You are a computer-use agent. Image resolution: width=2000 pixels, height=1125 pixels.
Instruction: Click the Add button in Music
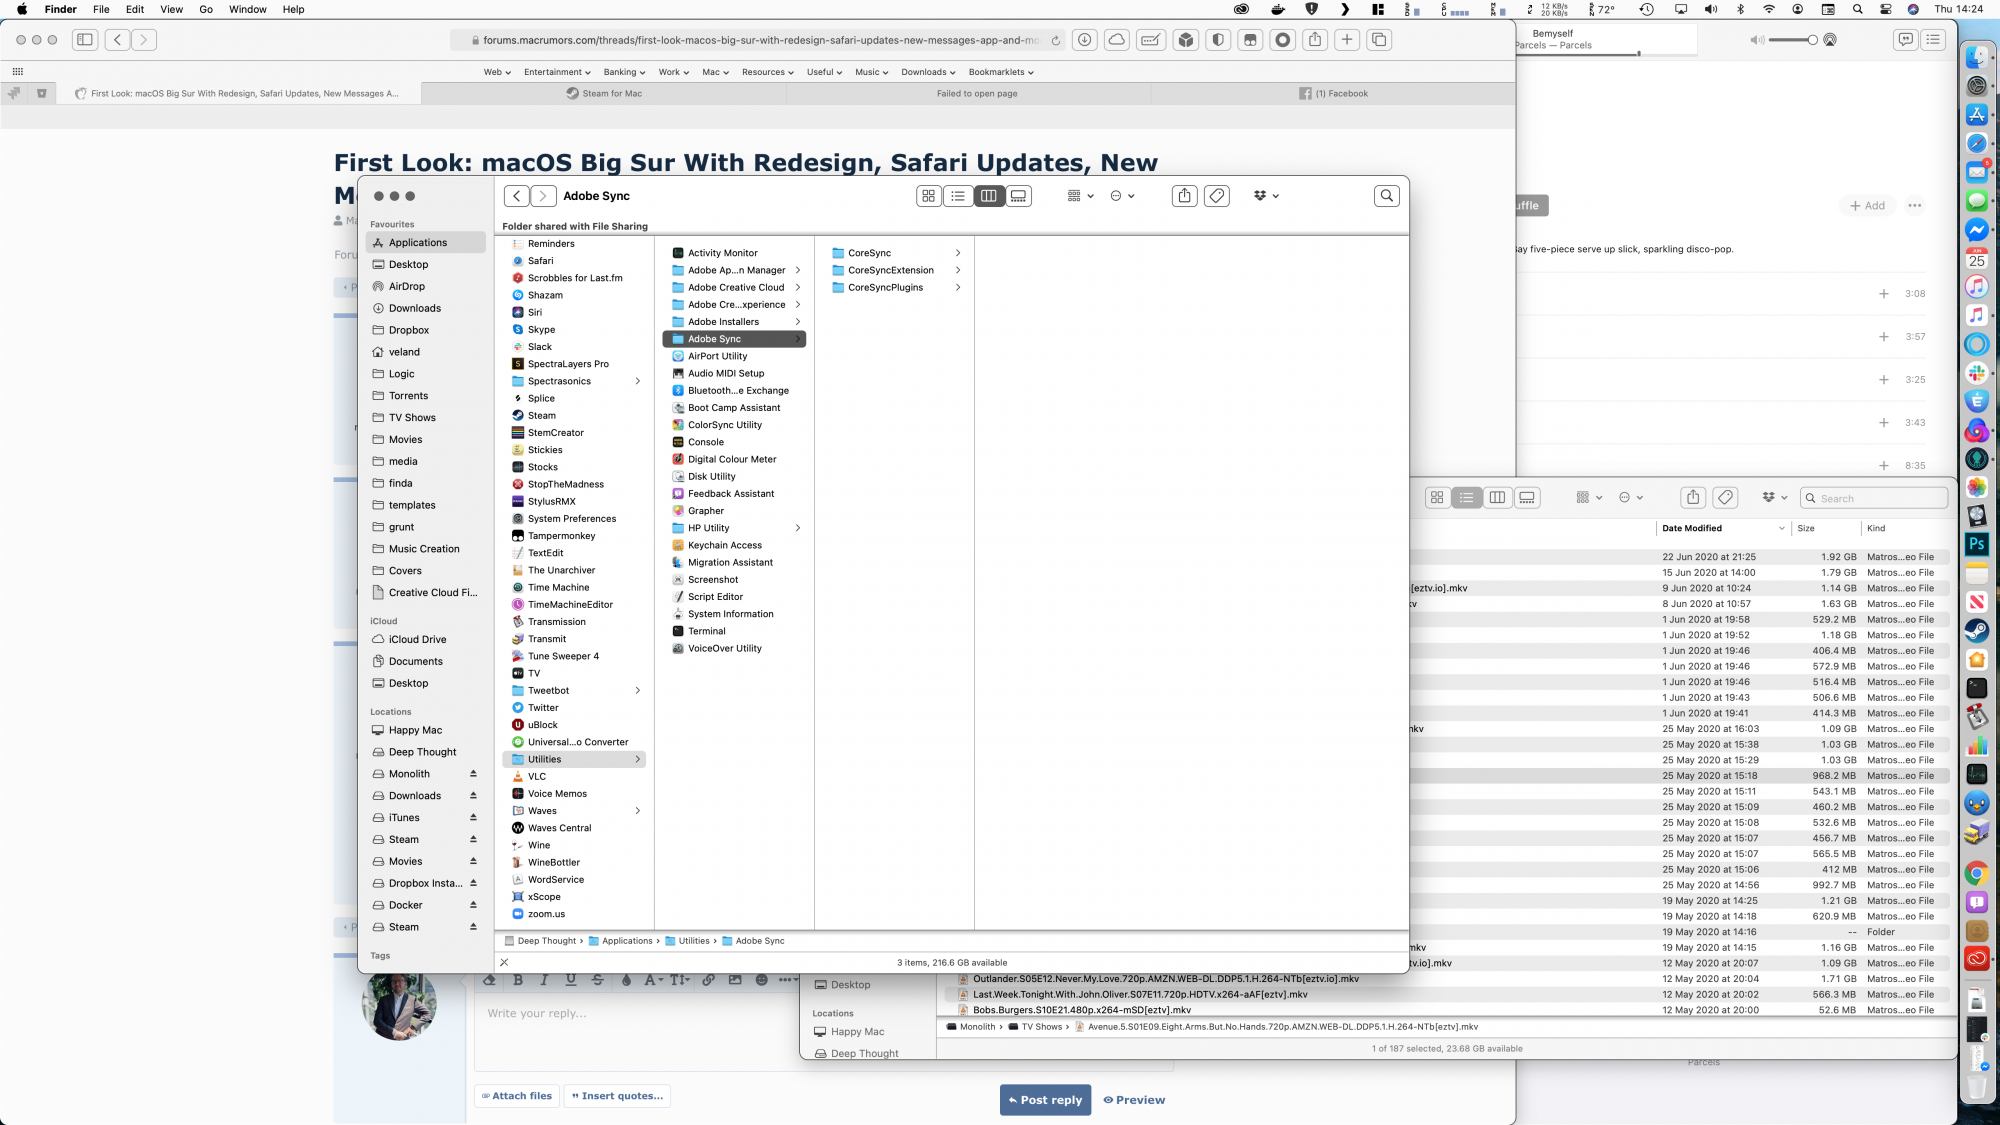pyautogui.click(x=1867, y=206)
